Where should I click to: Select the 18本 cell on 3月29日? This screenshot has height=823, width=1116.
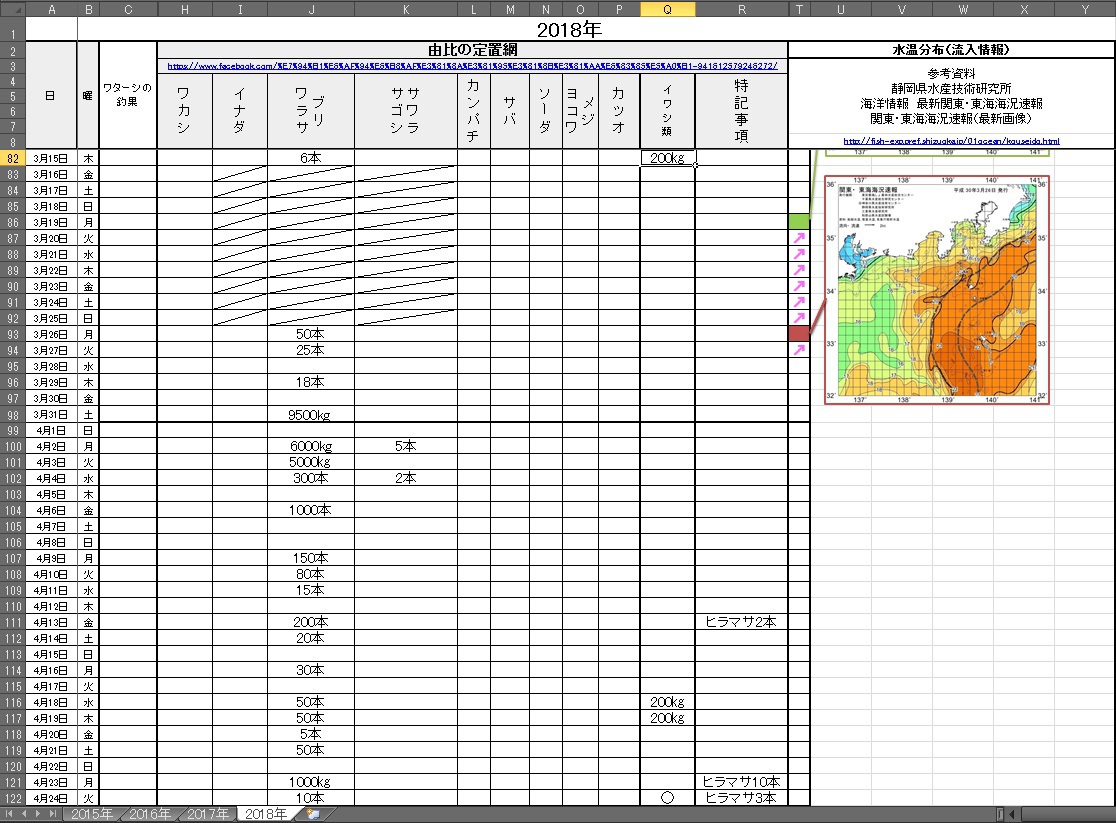tap(311, 382)
